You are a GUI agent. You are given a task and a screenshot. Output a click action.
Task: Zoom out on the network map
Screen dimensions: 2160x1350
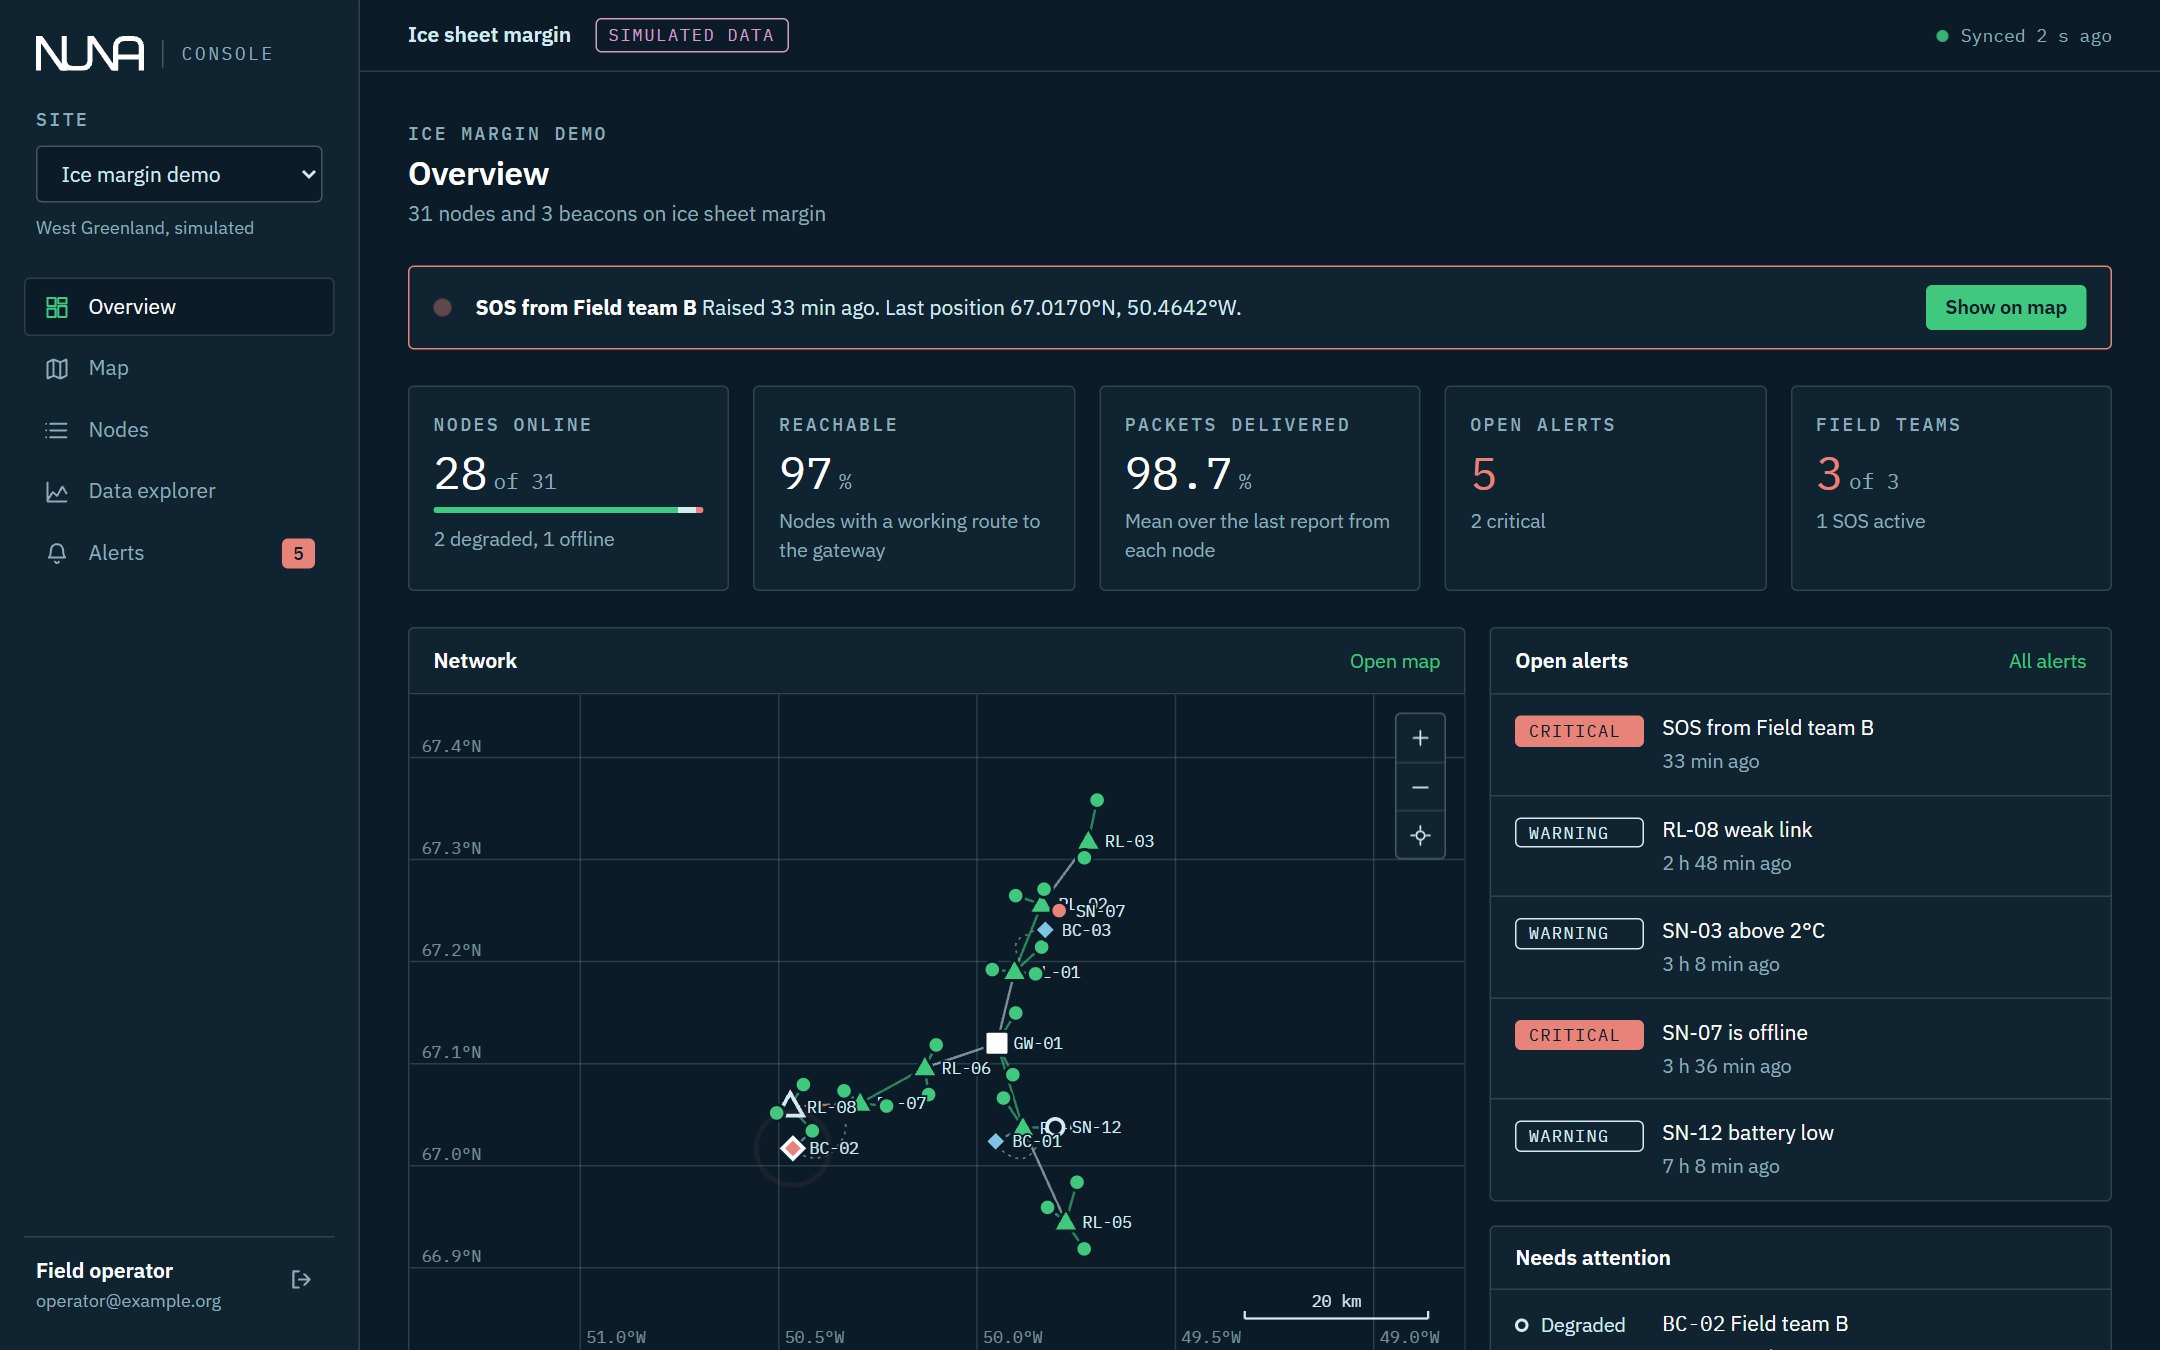tap(1420, 787)
